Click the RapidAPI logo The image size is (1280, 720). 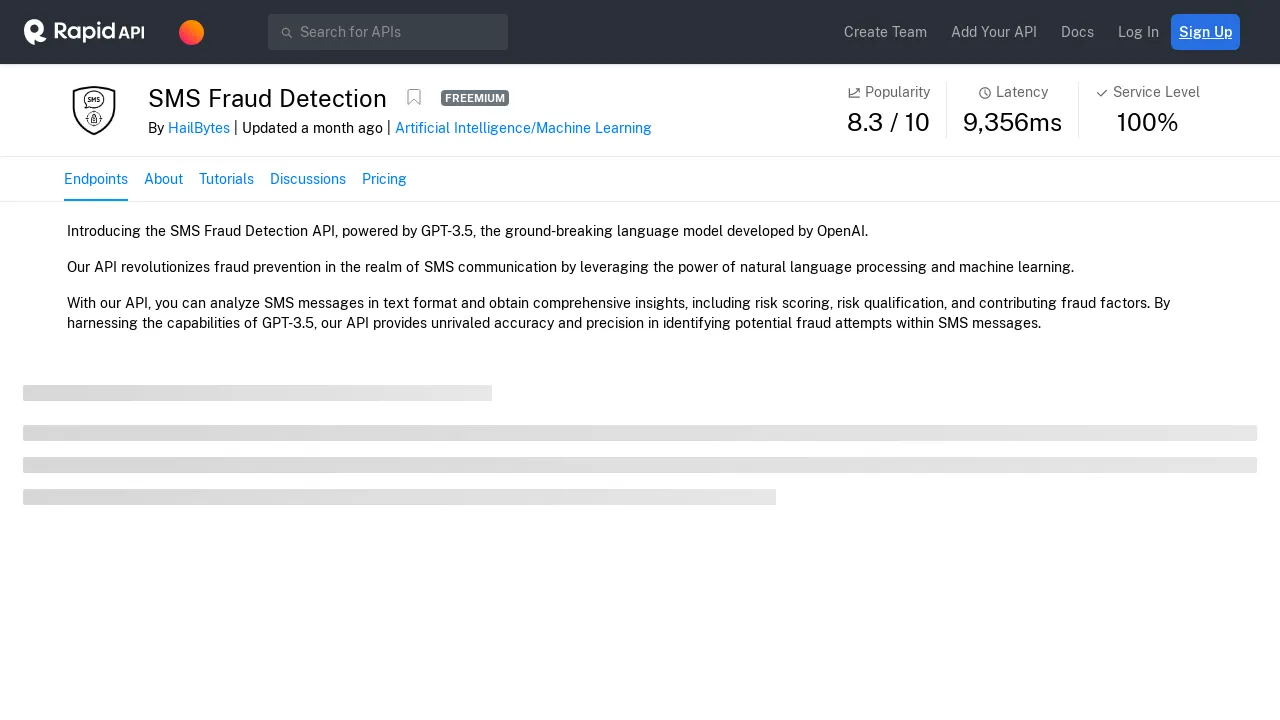click(x=84, y=32)
